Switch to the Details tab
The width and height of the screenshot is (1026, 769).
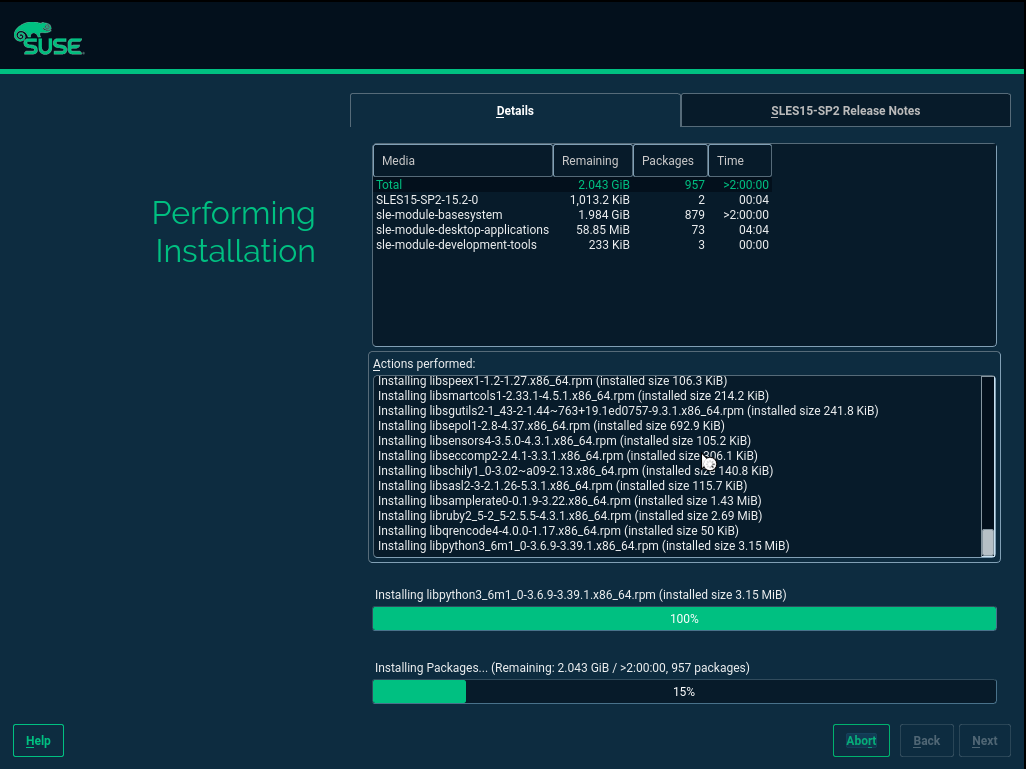515,111
